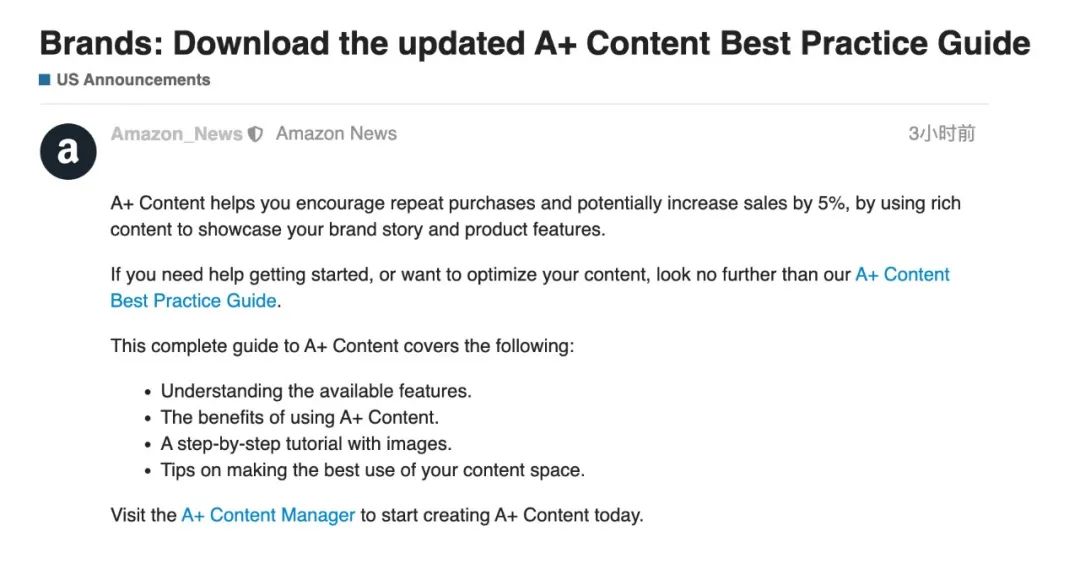Click the horizontal divider below the category

(x=514, y=104)
